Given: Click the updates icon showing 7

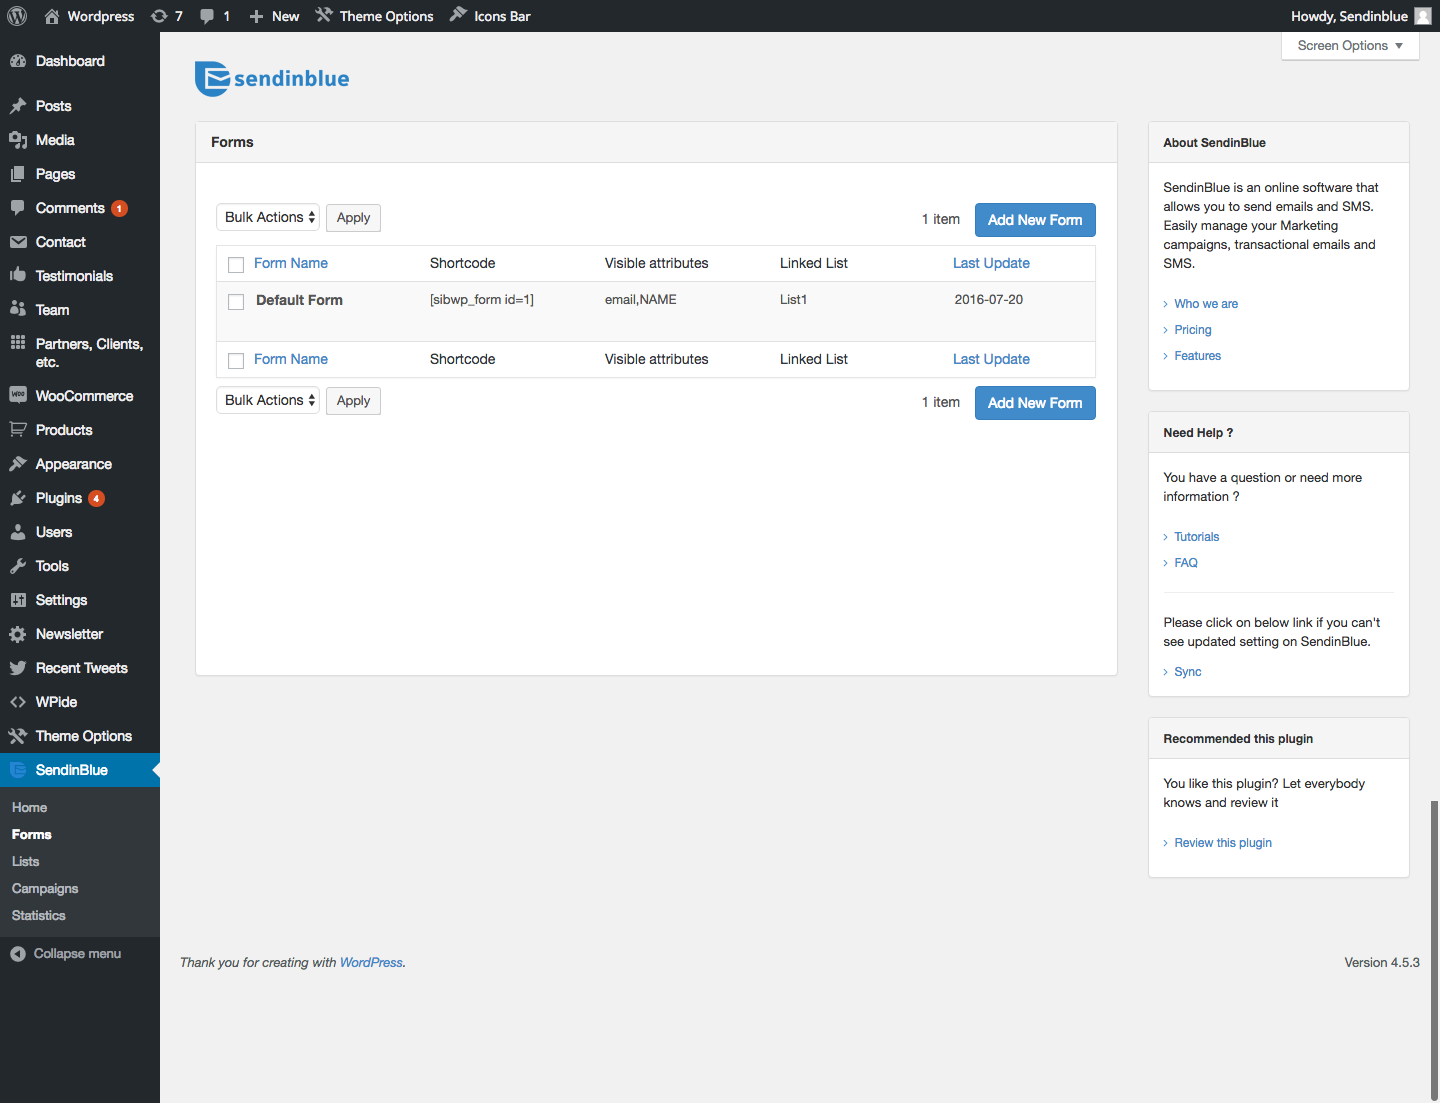Looking at the screenshot, I should (159, 16).
